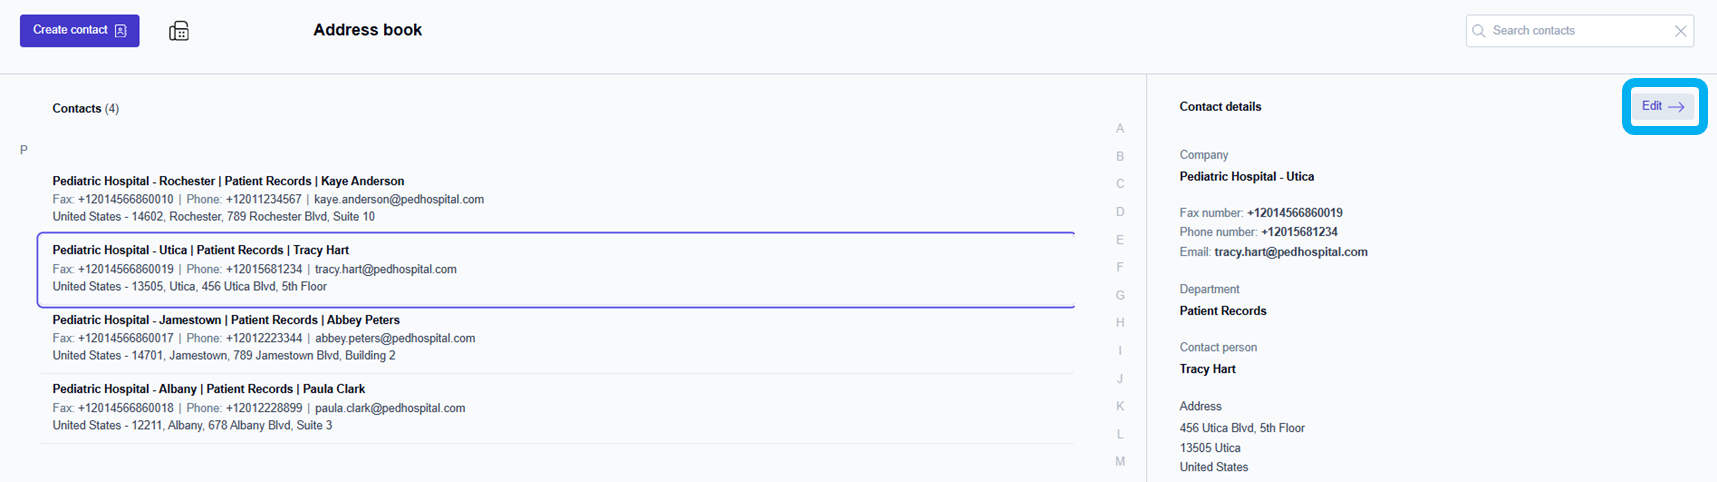The height and width of the screenshot is (482, 1717).
Task: Jump to letter C in index
Action: 1120,184
